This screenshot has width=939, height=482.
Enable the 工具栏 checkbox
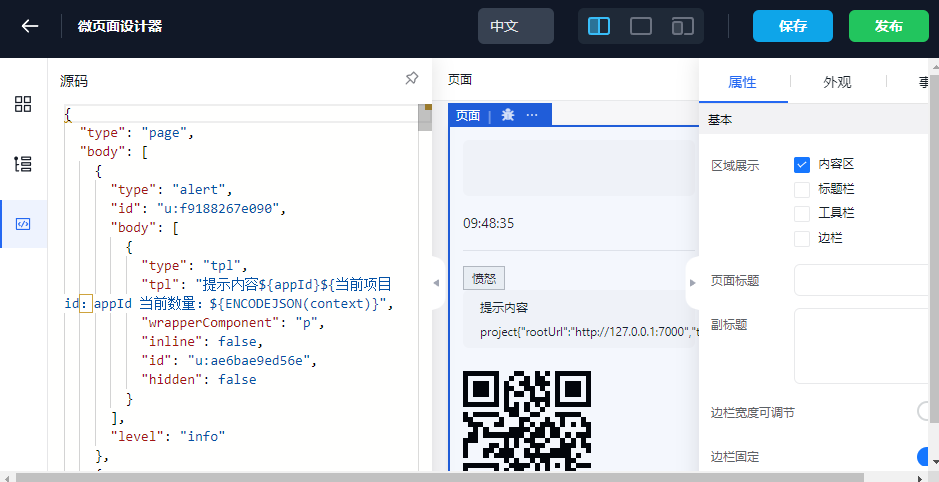coord(802,213)
